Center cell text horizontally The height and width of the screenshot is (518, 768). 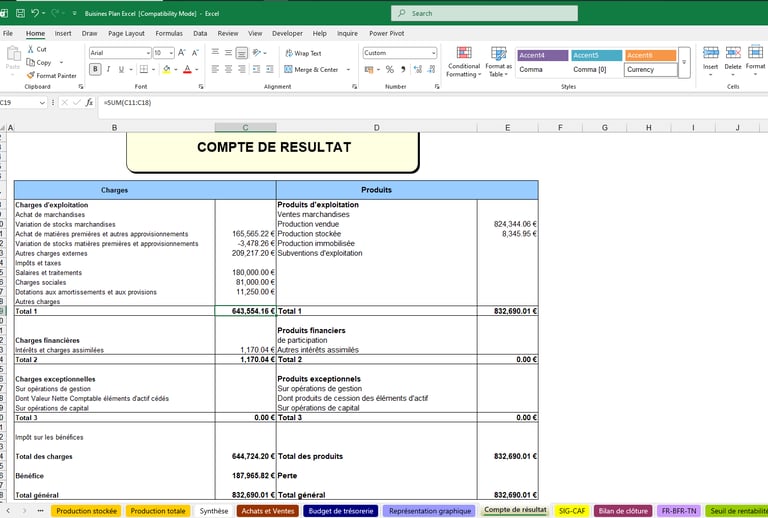pyautogui.click(x=228, y=70)
